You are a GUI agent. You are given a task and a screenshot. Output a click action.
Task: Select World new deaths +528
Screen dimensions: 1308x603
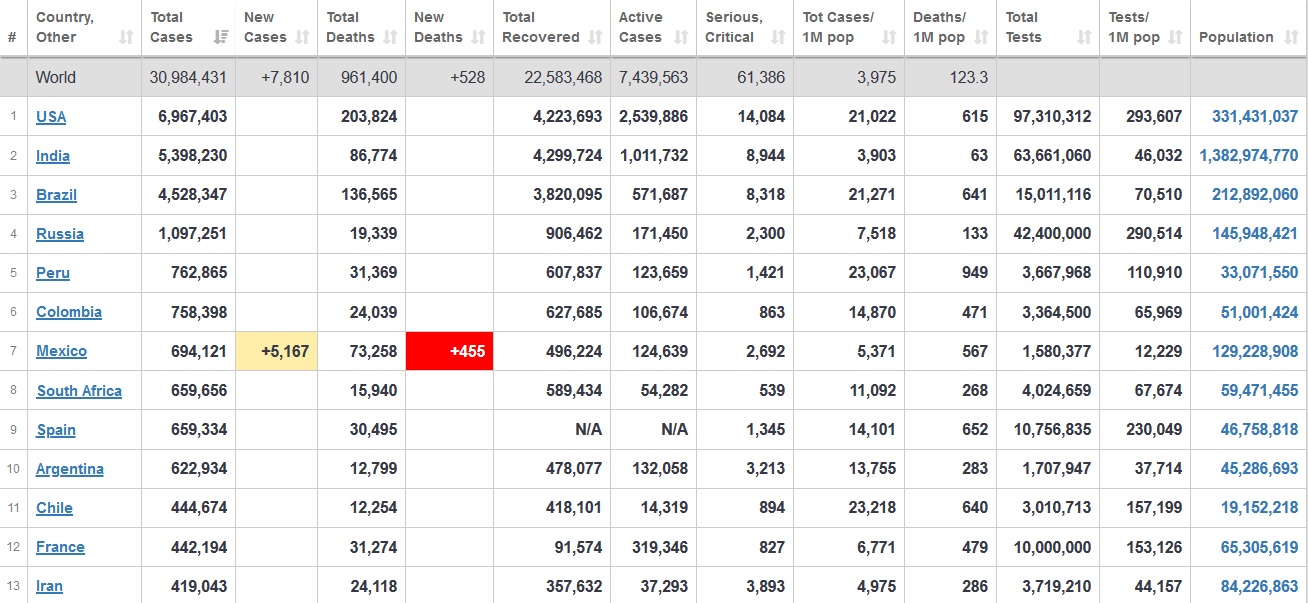point(467,77)
